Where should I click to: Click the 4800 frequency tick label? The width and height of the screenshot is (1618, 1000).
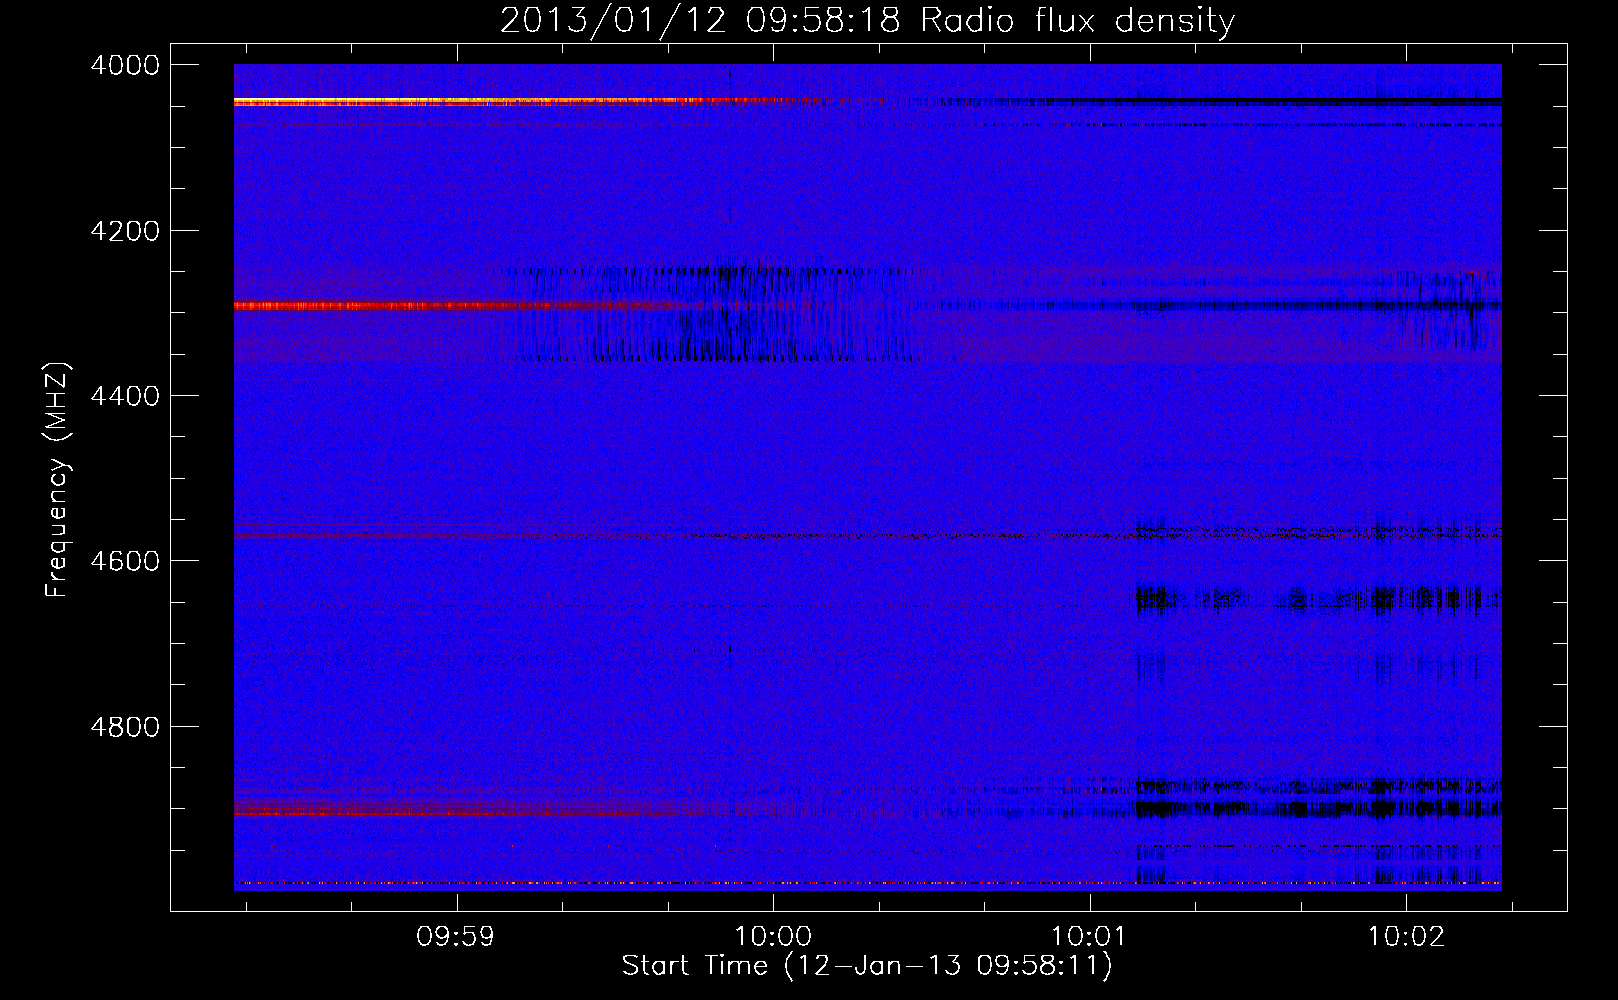click(125, 727)
